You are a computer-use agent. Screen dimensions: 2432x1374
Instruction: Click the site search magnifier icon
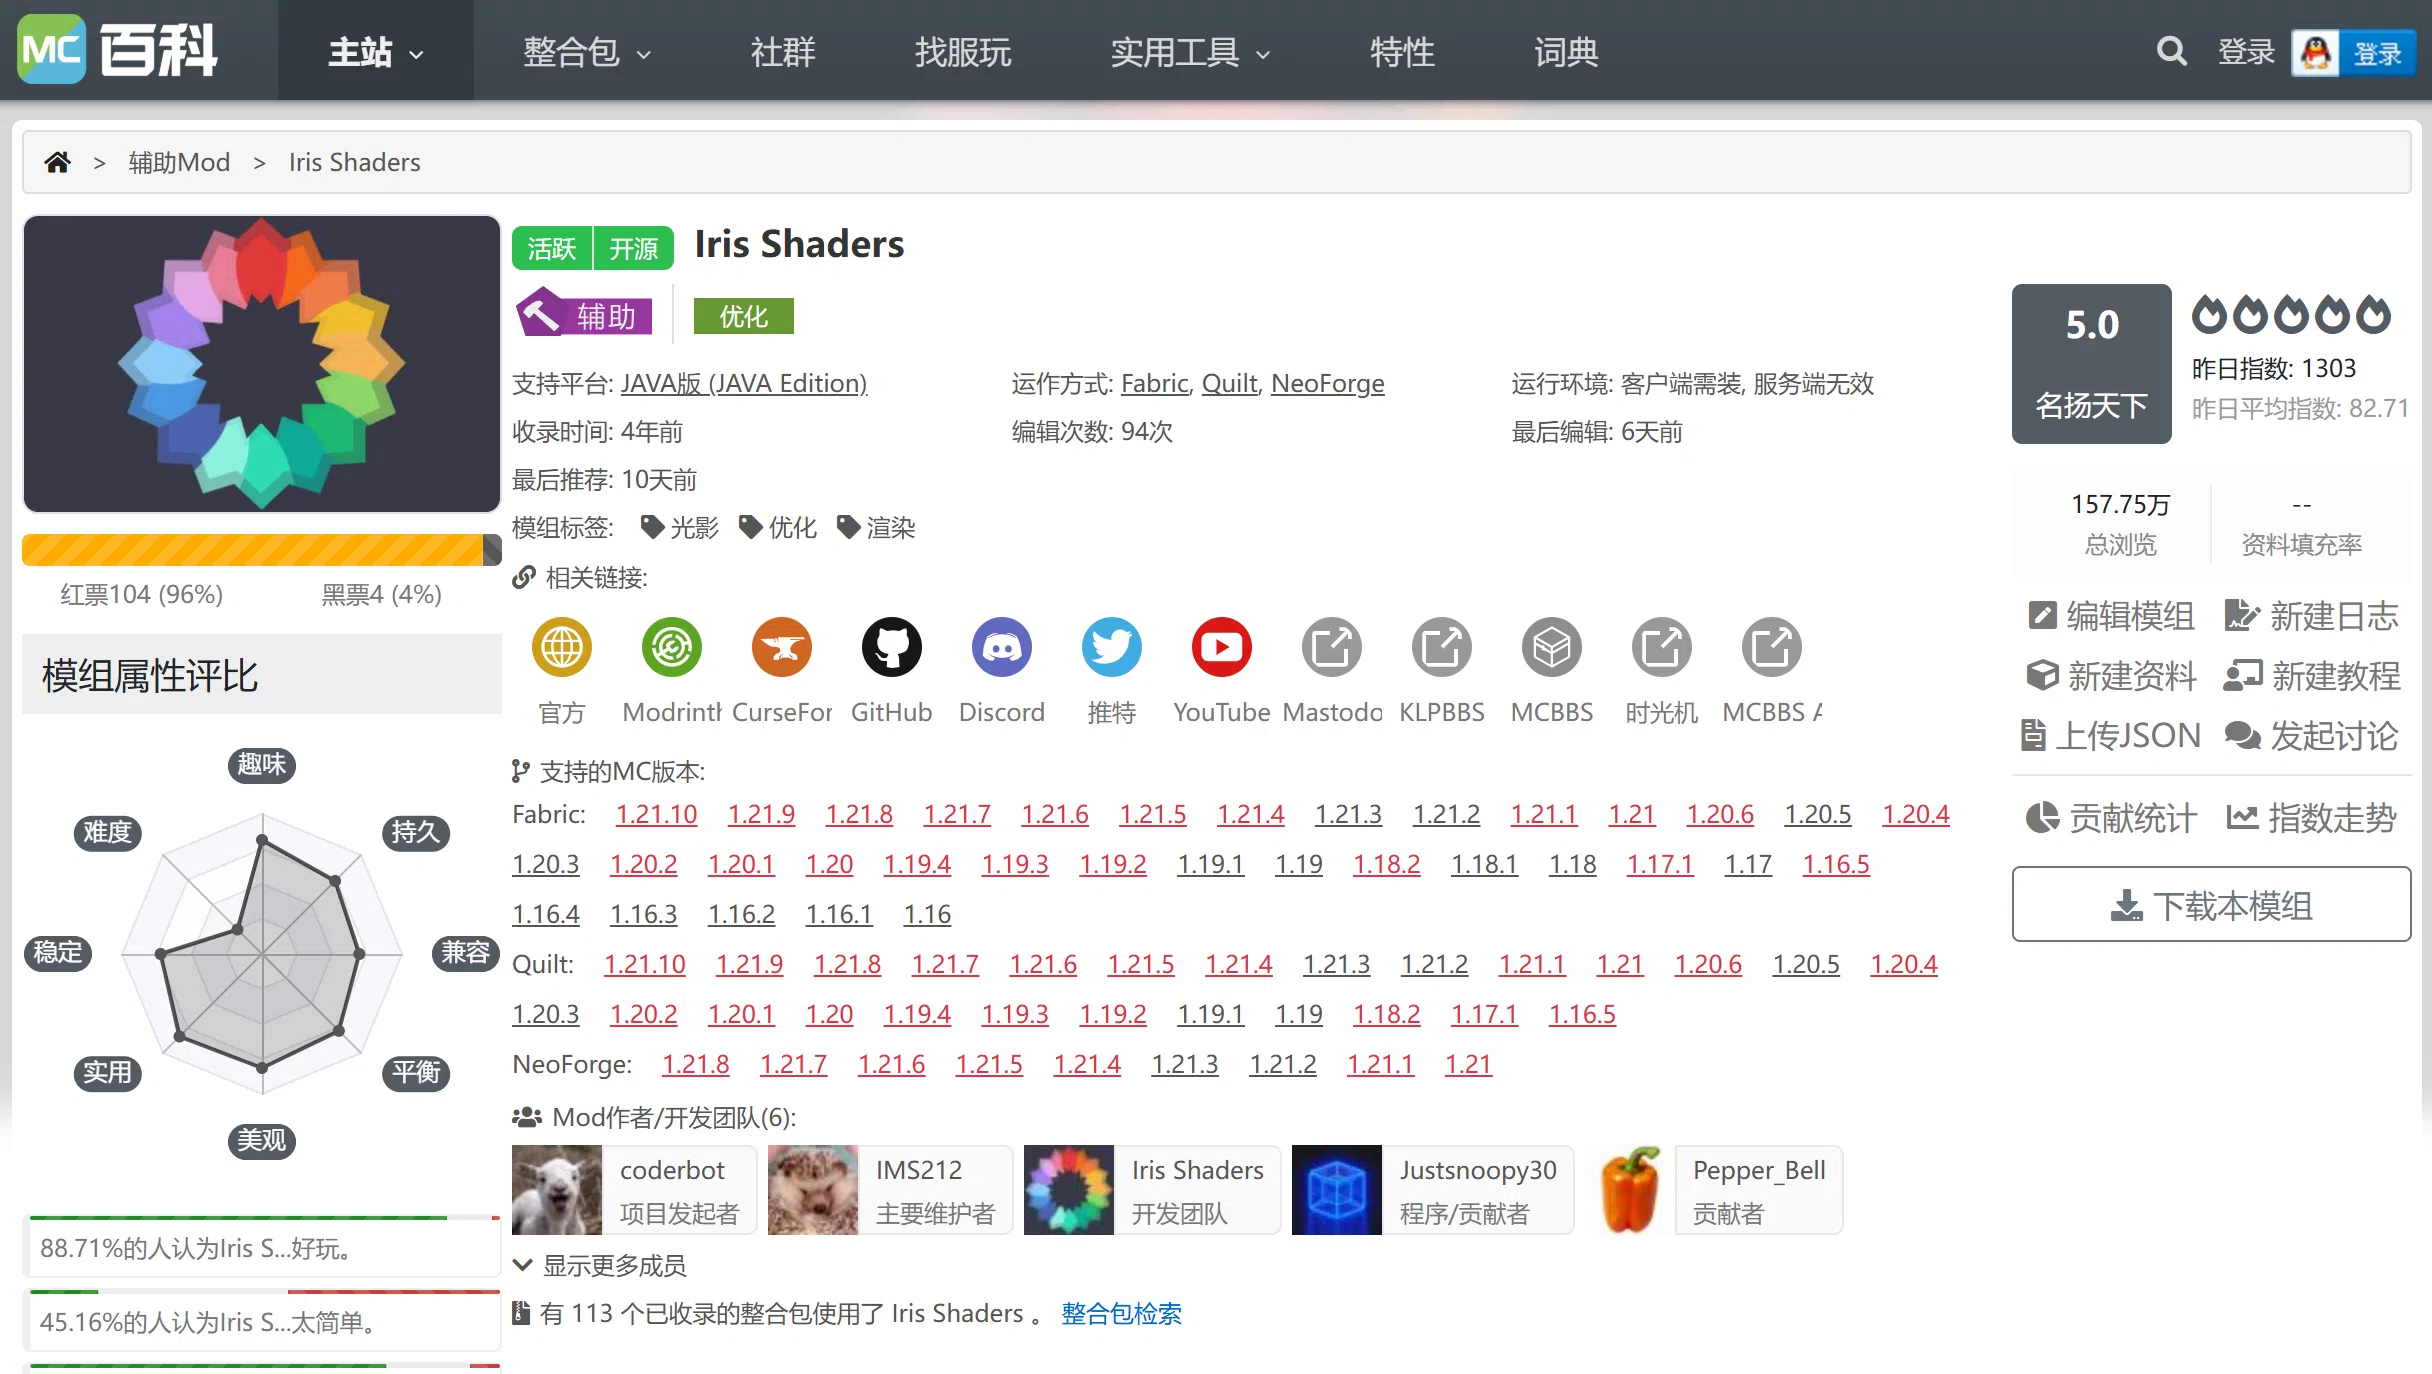click(x=2170, y=51)
